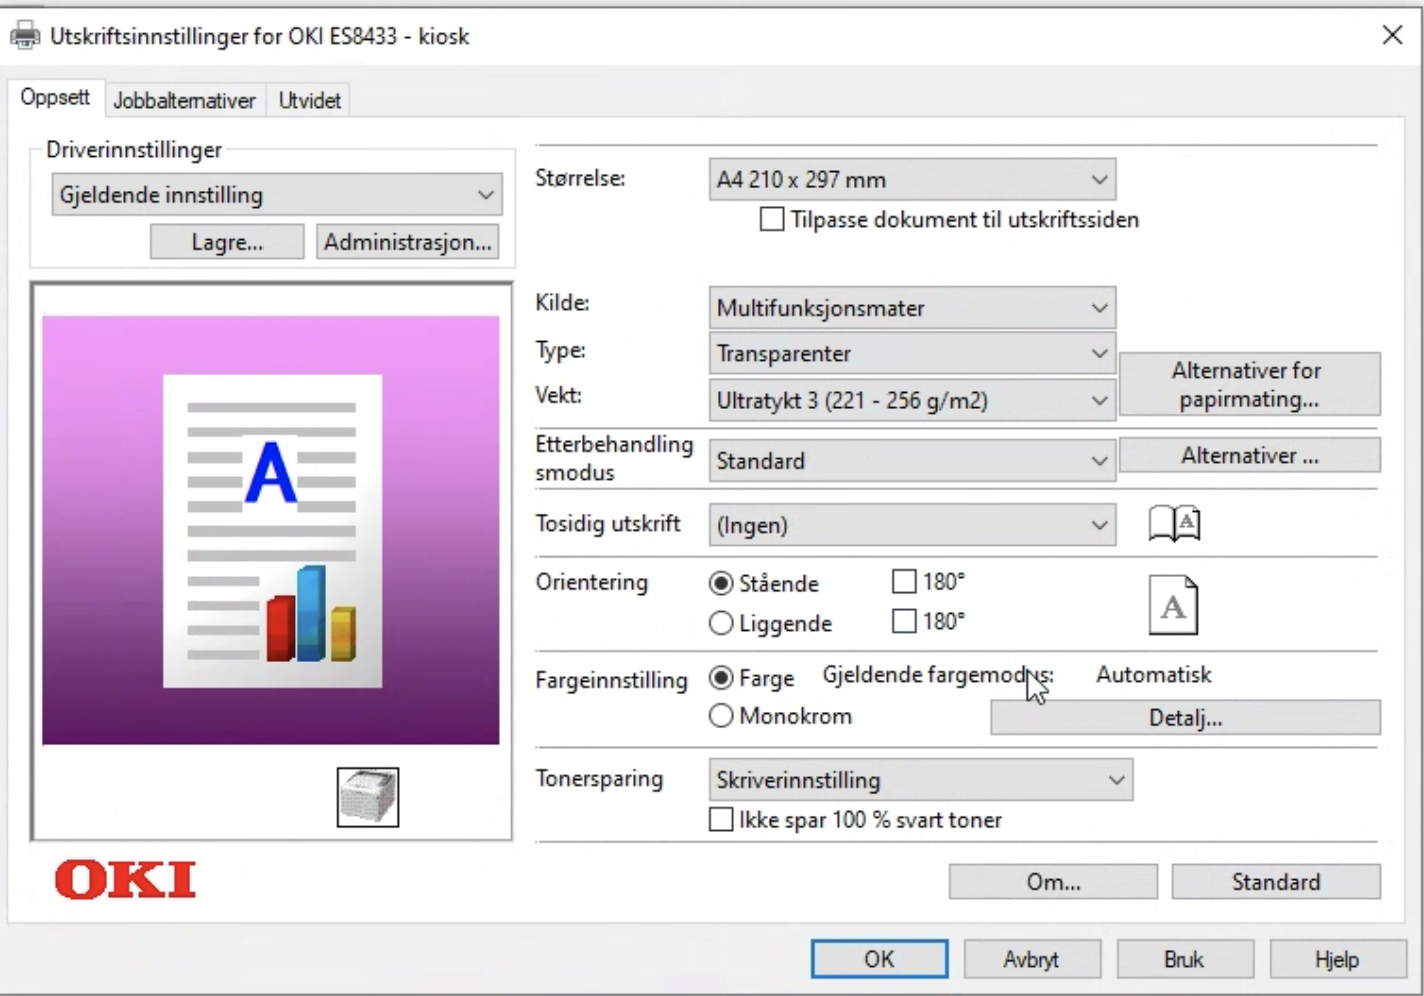Check 180° box next to Stående

pos(904,581)
